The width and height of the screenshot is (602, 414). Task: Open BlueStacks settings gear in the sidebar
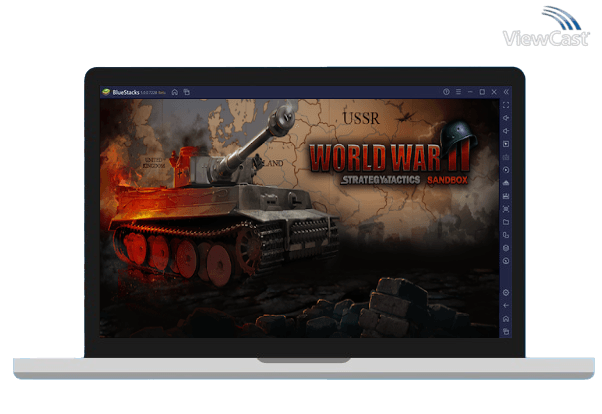click(506, 293)
